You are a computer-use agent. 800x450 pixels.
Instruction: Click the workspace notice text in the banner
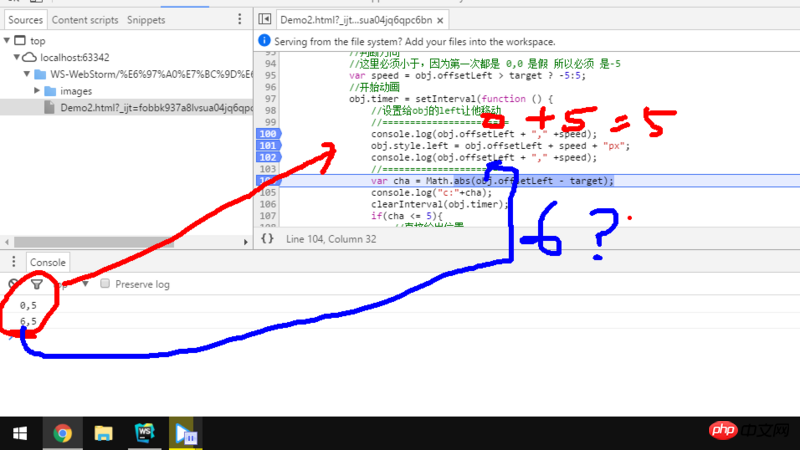tap(414, 41)
